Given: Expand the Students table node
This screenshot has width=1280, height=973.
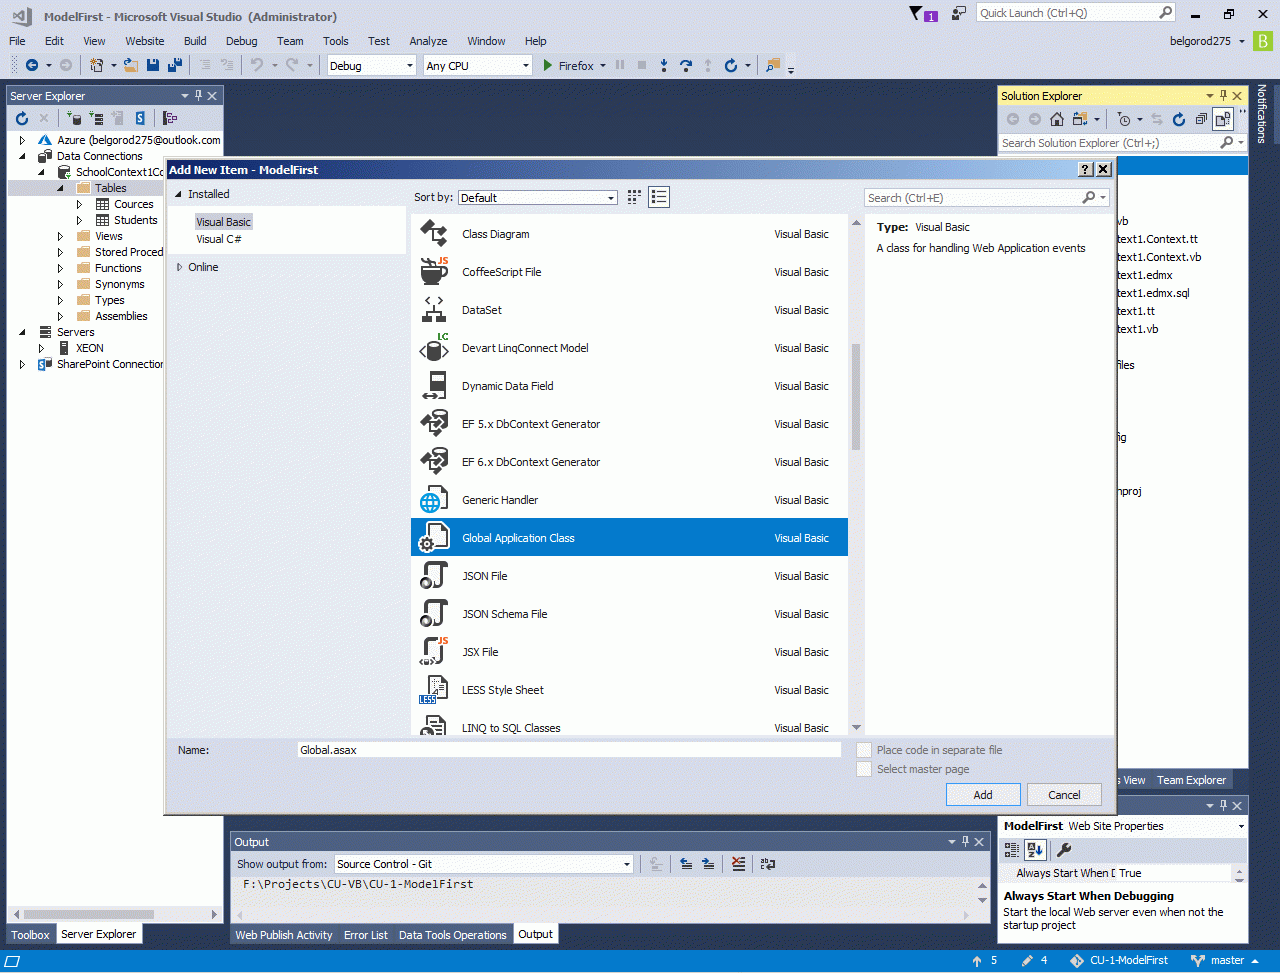Looking at the screenshot, I should pos(80,220).
